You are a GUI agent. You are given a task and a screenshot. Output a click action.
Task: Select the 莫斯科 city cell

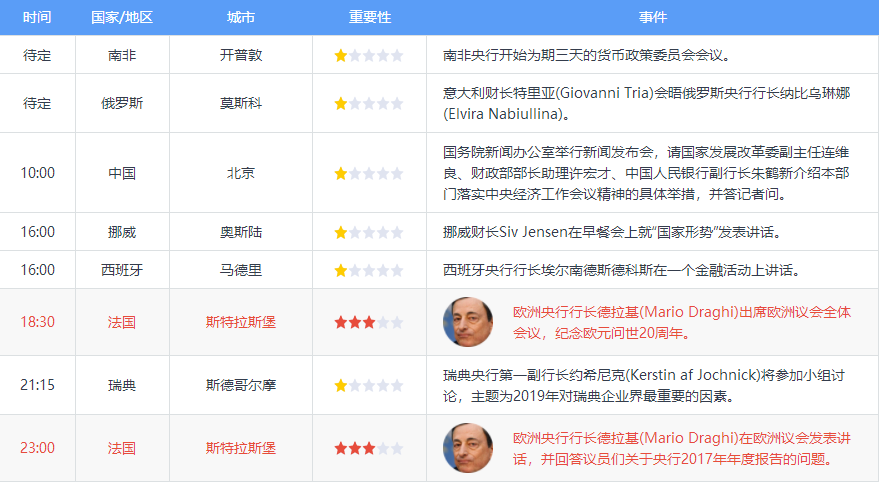point(240,103)
